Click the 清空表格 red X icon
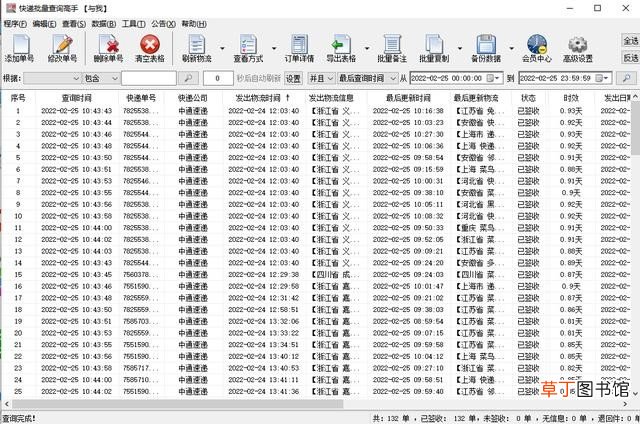Image resolution: width=640 pixels, height=424 pixels. point(150,48)
